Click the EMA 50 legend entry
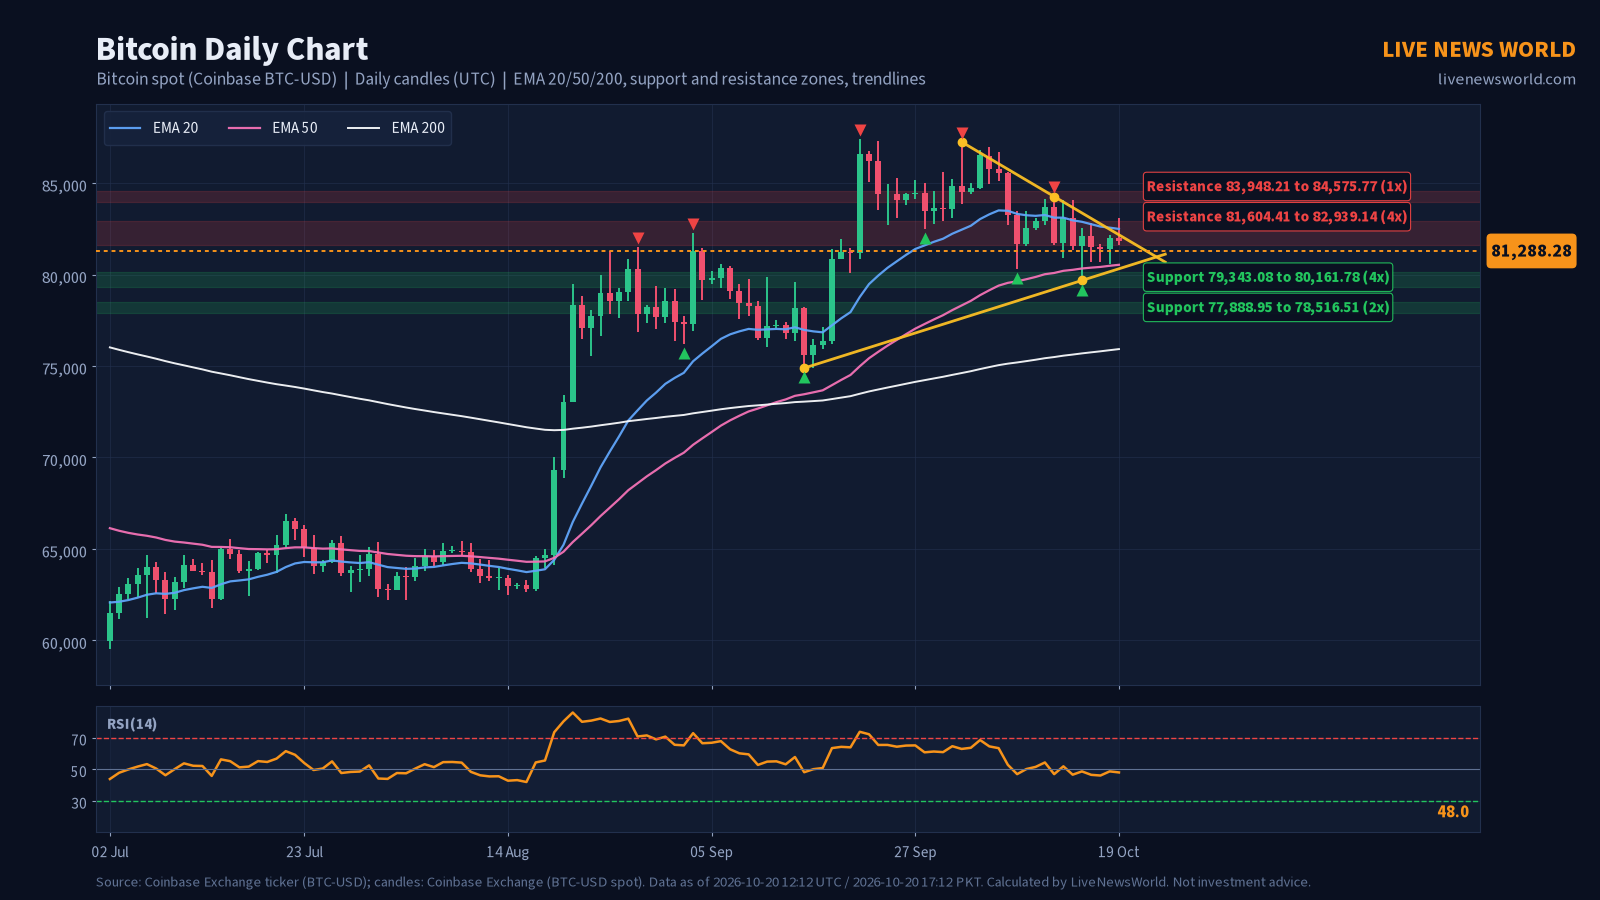 coord(273,128)
